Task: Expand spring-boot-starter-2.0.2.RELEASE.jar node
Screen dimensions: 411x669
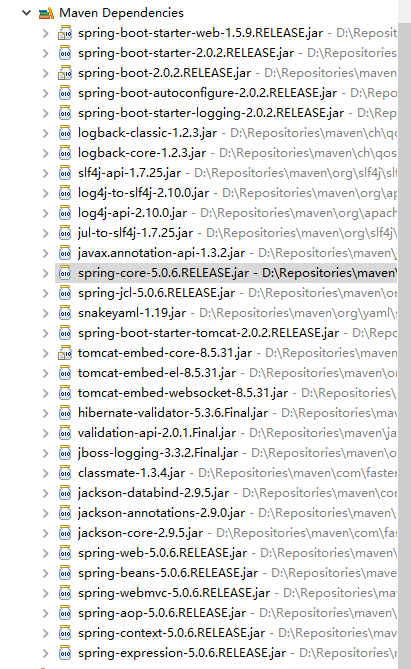Action: tap(46, 53)
